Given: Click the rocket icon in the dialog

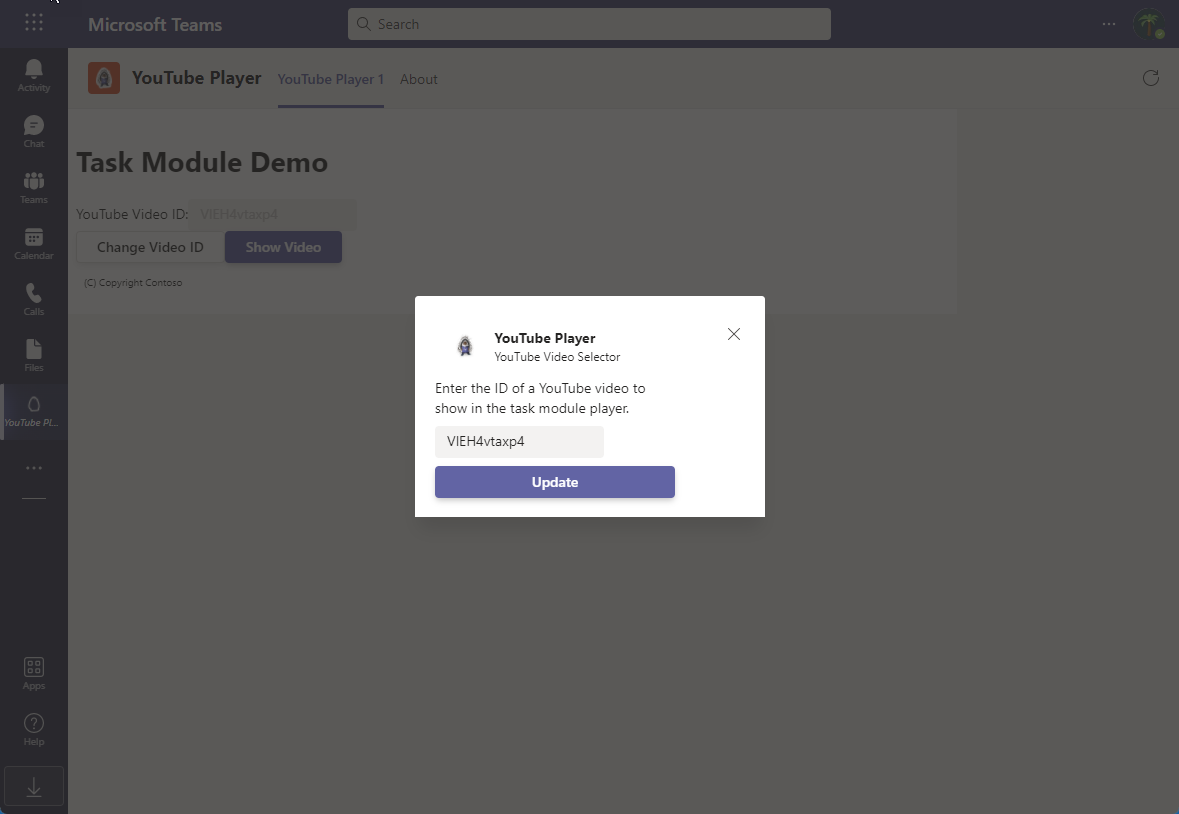Looking at the screenshot, I should pos(465,346).
